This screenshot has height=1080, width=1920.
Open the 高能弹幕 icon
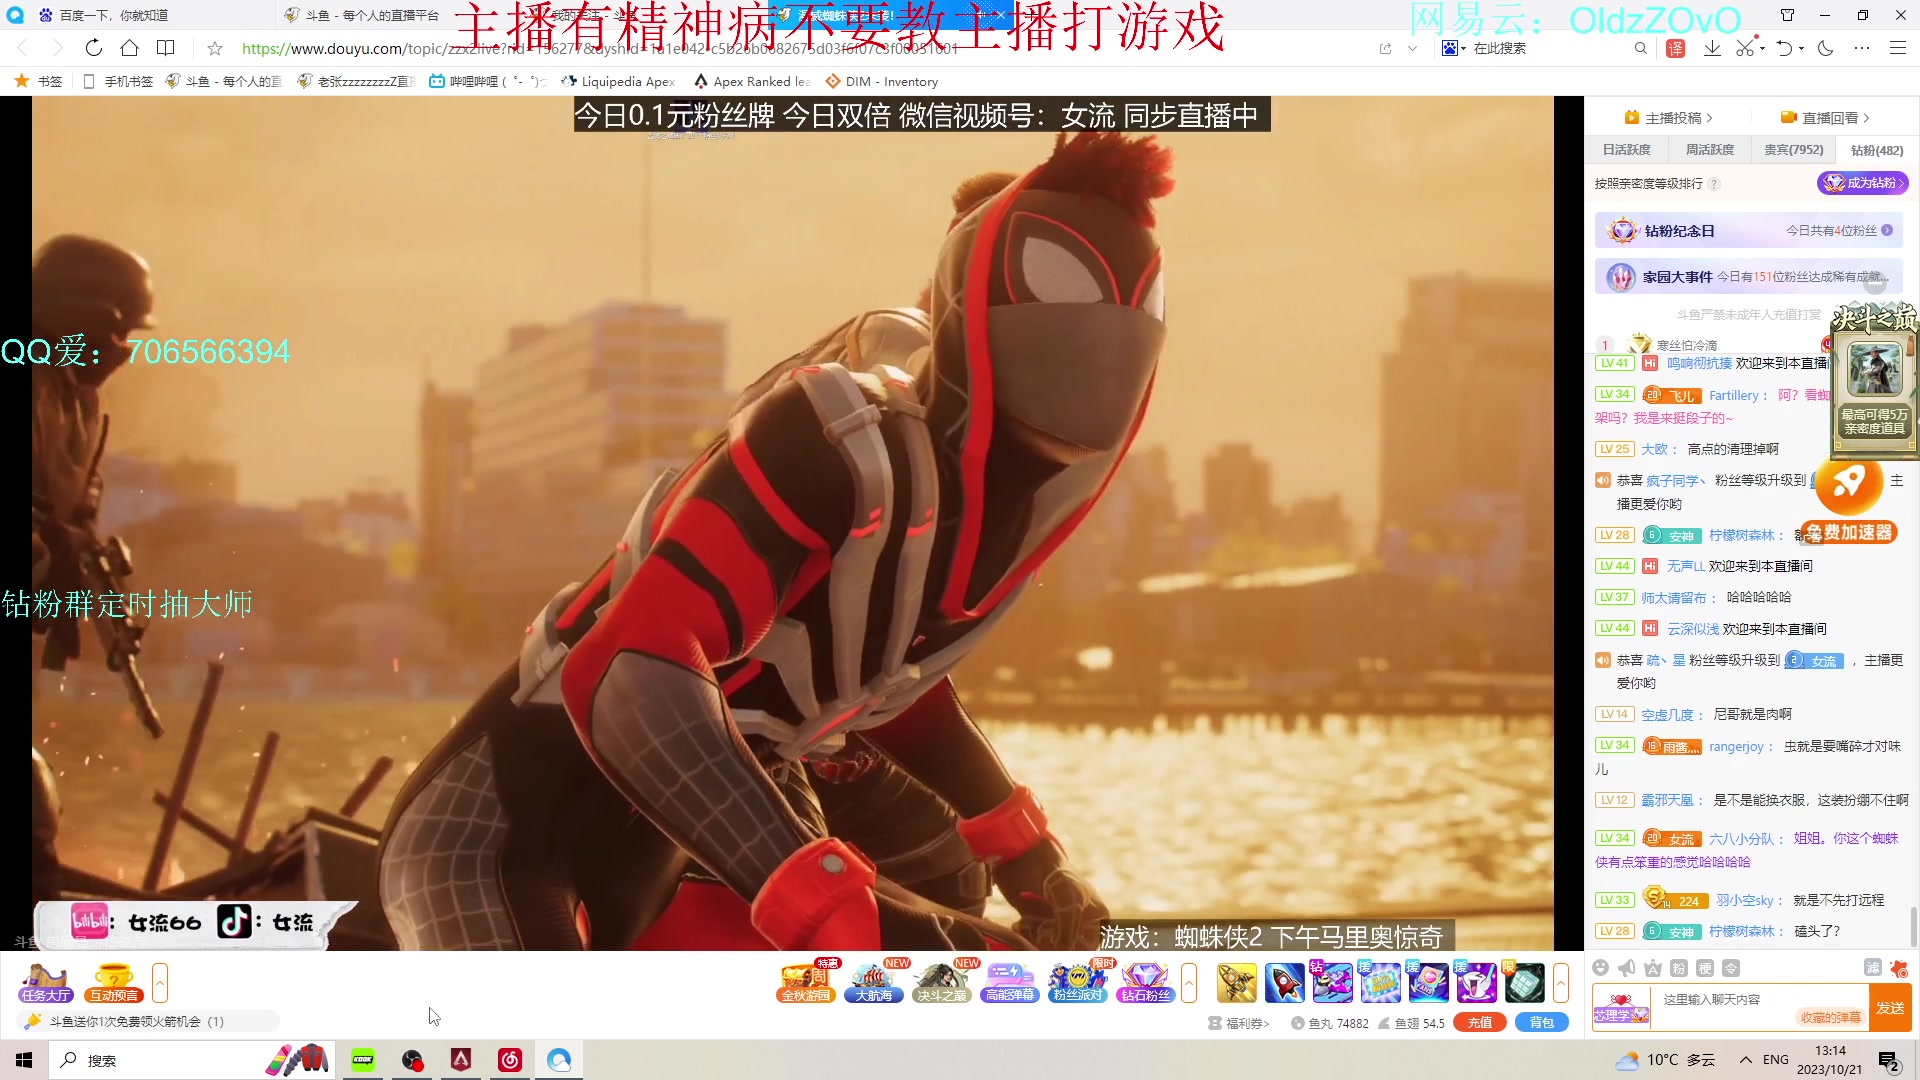[1010, 983]
